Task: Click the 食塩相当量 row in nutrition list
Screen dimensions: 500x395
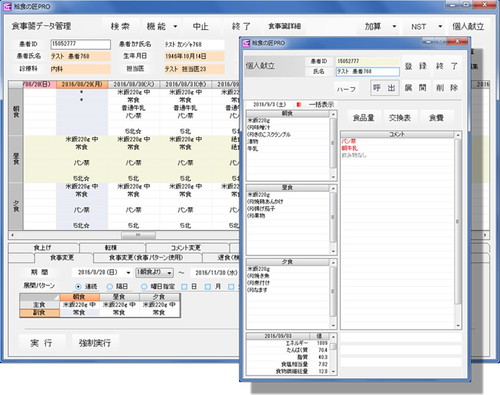Action: pyautogui.click(x=288, y=364)
